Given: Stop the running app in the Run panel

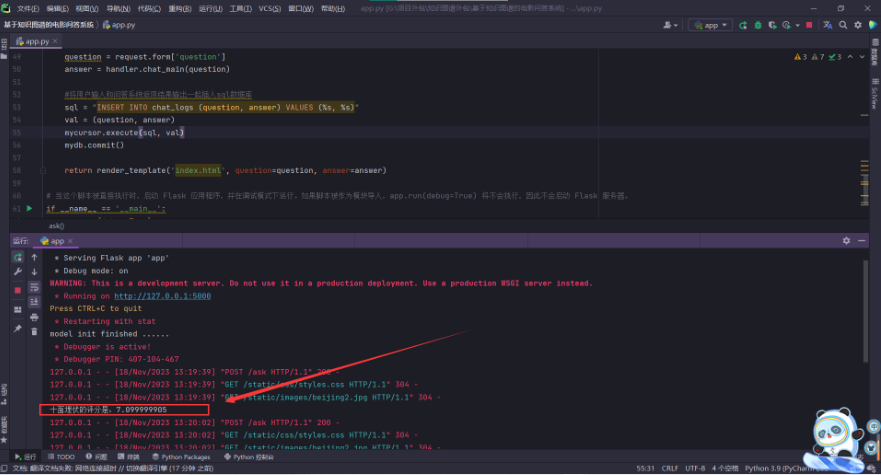Looking at the screenshot, I should click(17, 290).
